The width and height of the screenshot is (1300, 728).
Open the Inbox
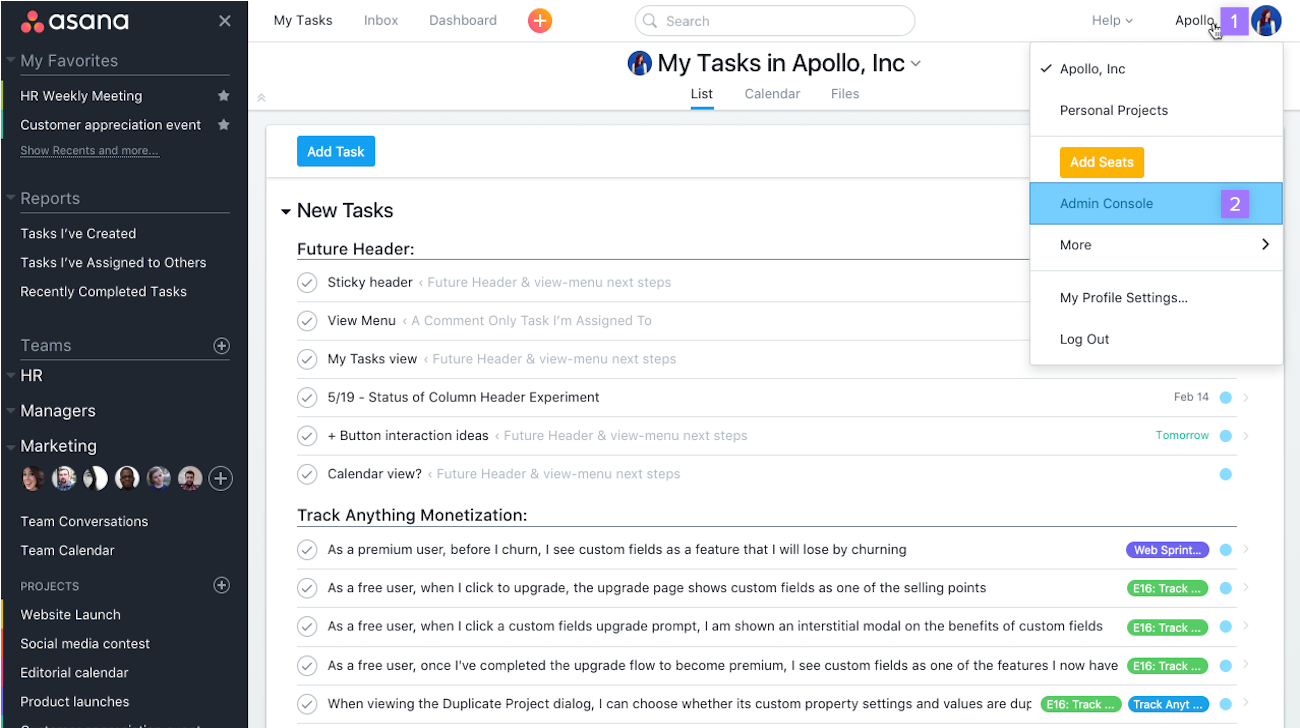381,21
